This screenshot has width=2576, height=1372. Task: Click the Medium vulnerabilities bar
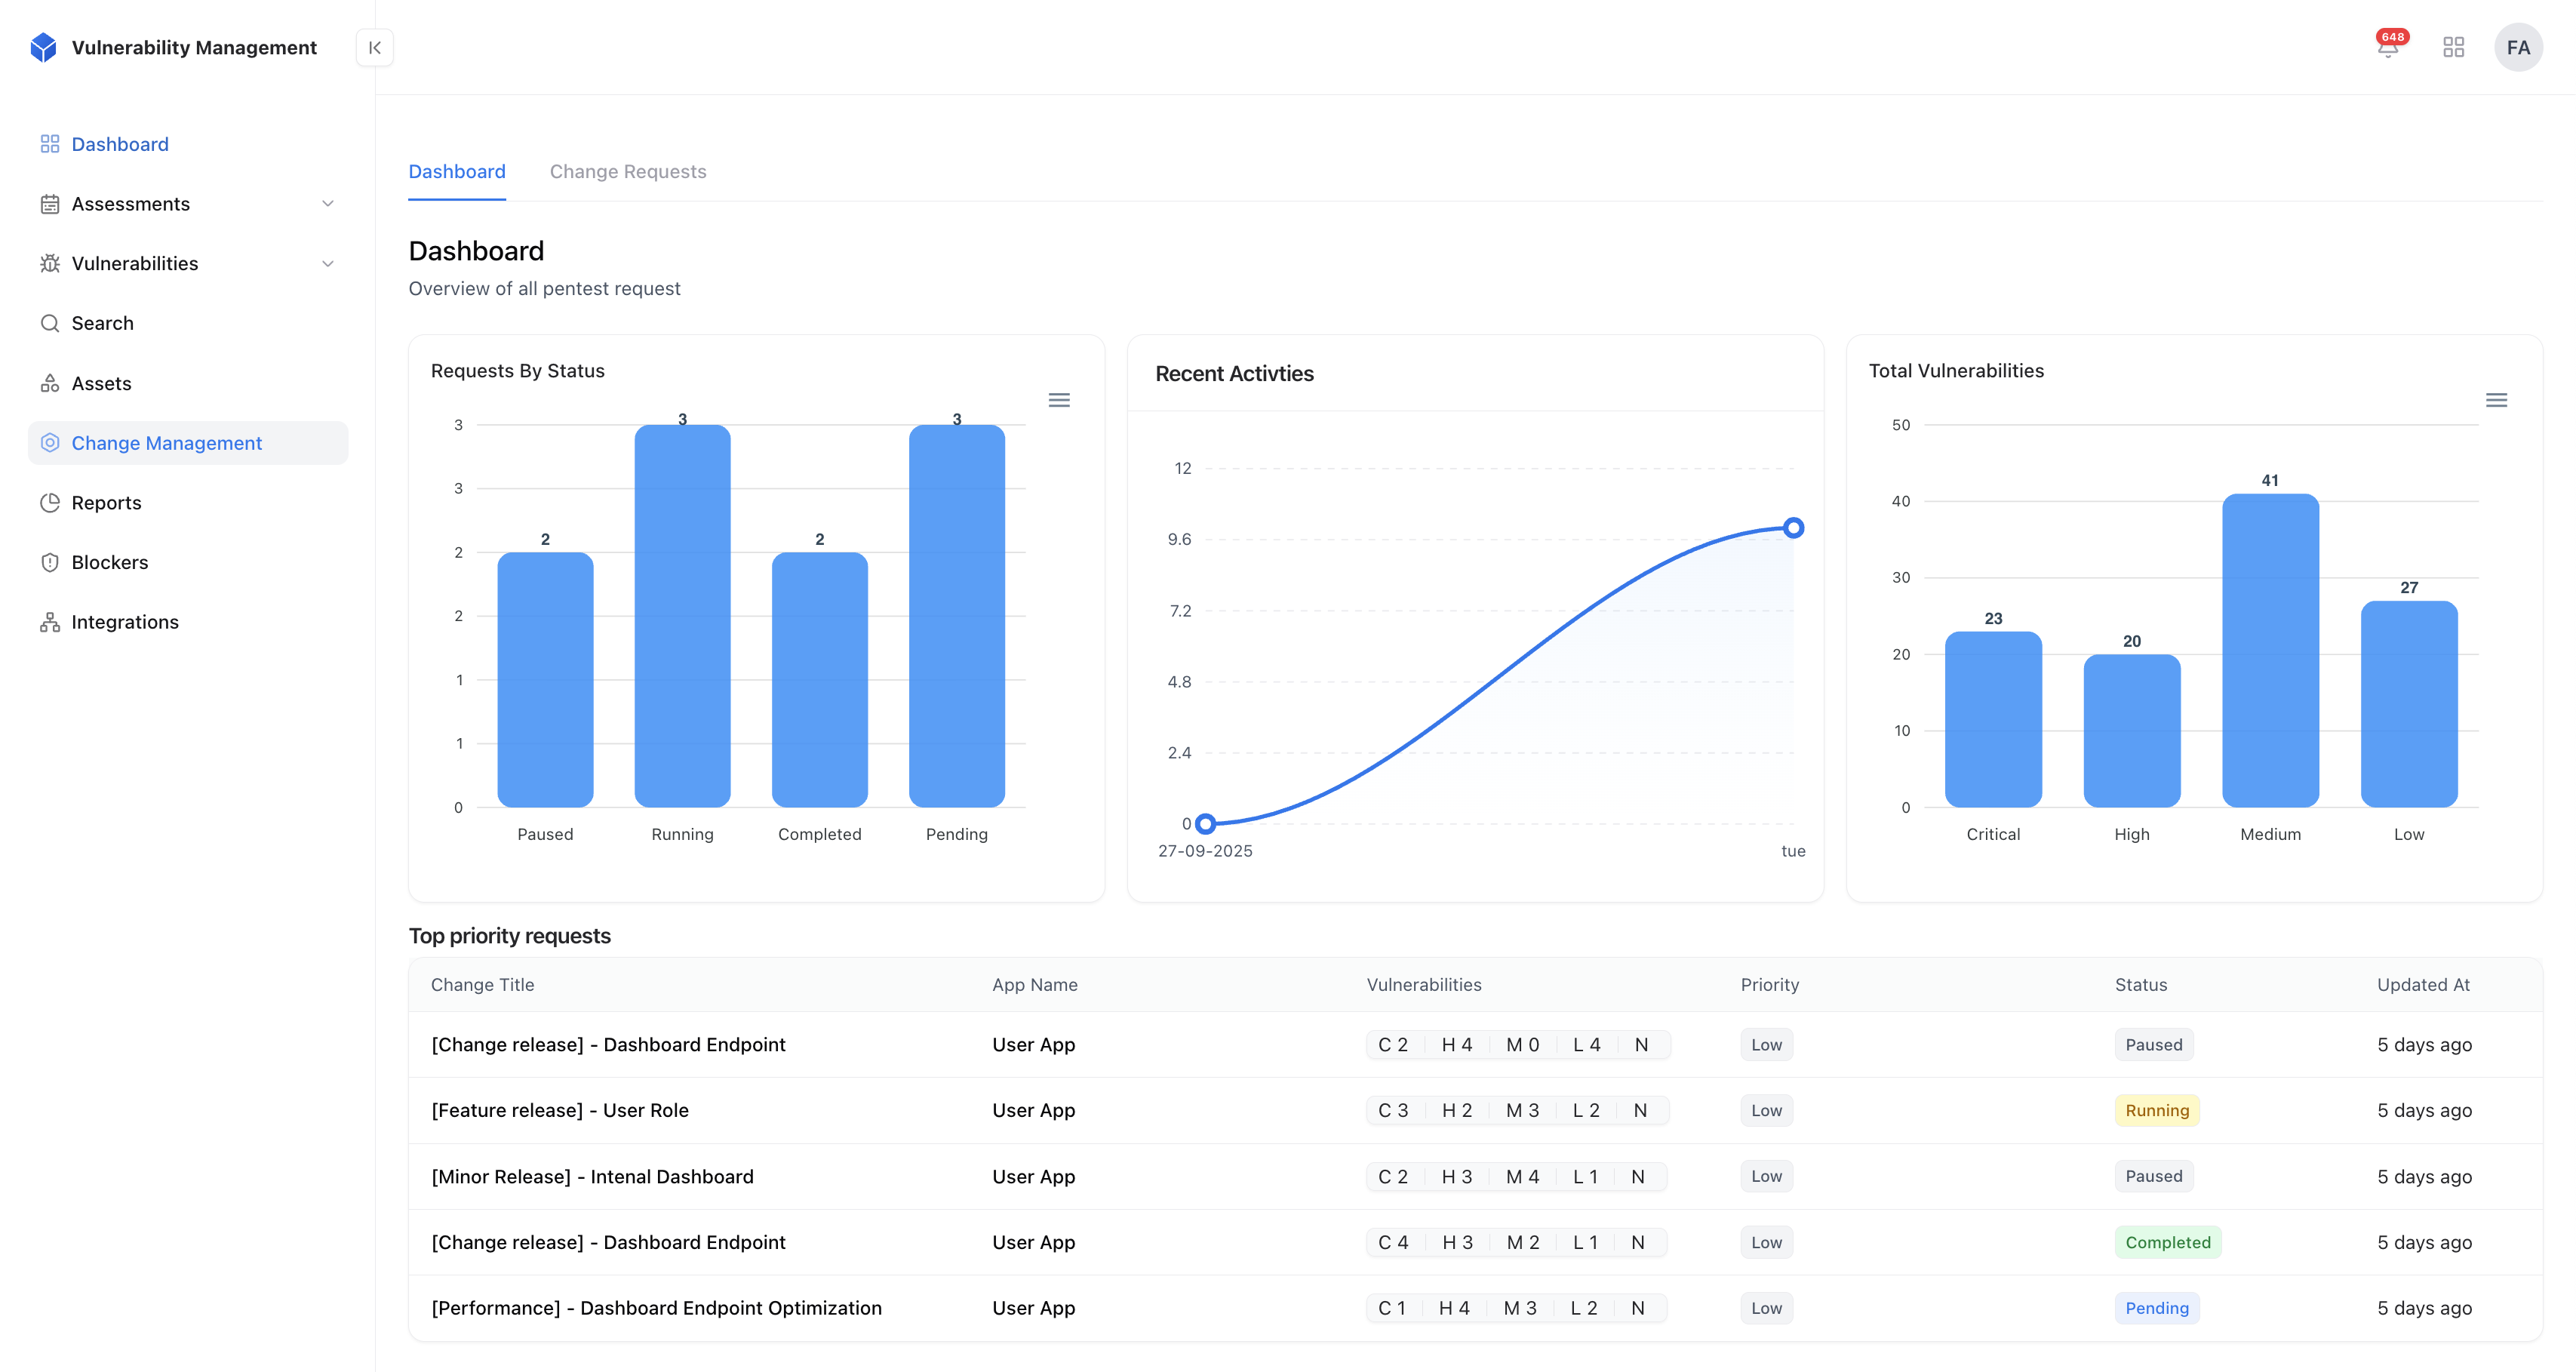point(2270,650)
